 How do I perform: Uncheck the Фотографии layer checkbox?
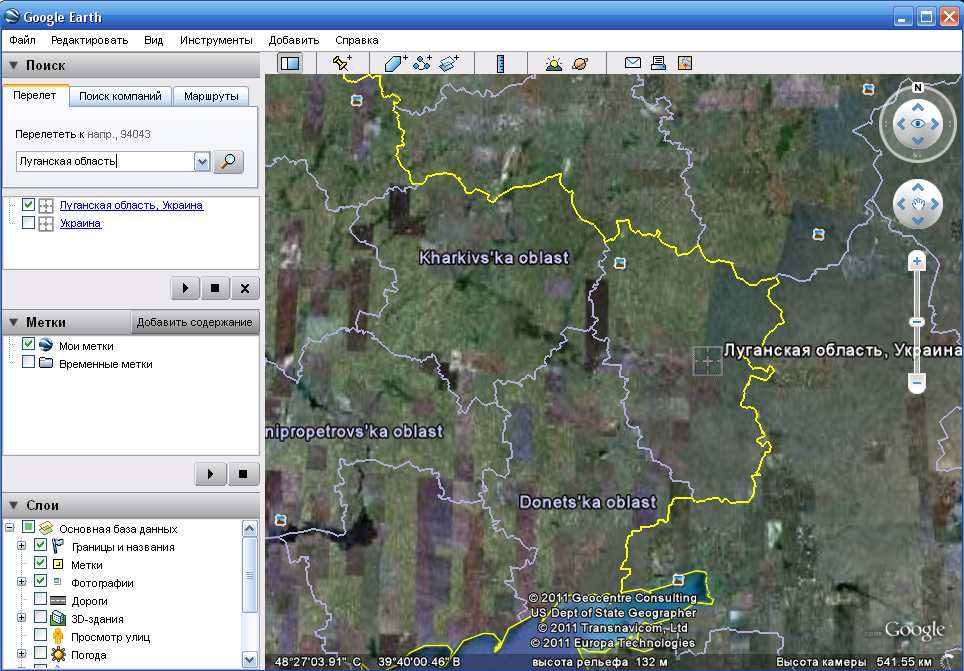tap(41, 581)
